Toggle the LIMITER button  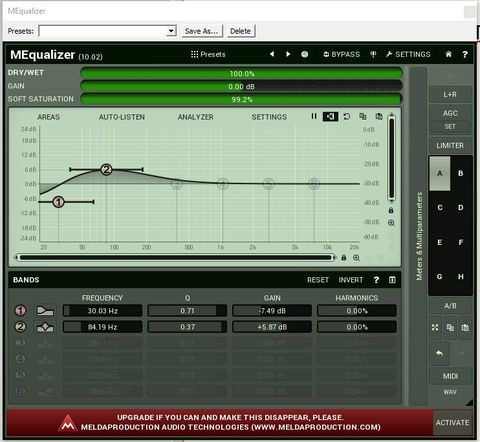tap(450, 146)
